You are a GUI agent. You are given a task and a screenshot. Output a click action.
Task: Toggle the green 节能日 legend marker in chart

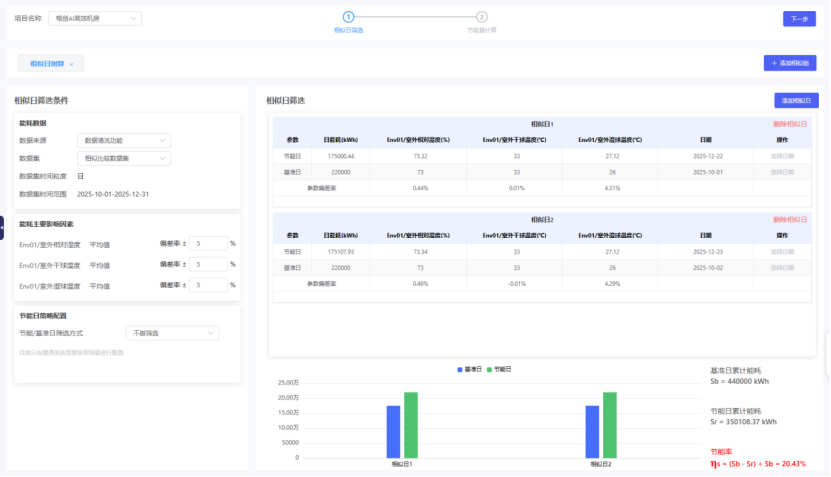489,369
